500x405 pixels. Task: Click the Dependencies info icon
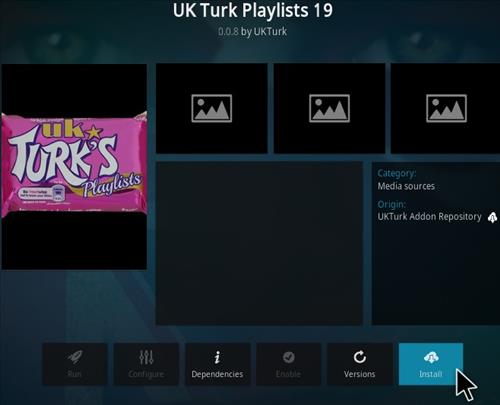(217, 357)
